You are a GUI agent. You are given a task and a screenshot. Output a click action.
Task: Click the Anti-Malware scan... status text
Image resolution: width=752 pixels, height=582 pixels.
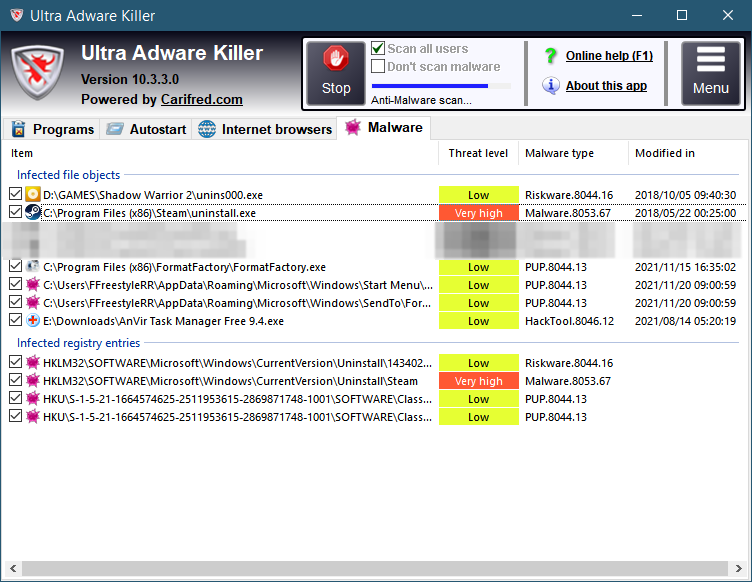[x=421, y=100]
